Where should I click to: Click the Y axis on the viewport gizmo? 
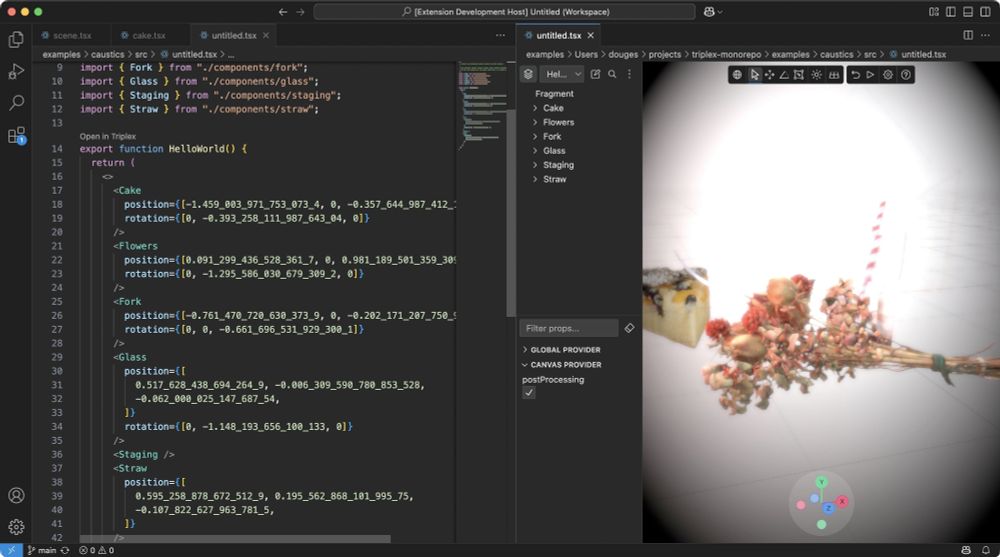coord(821,482)
